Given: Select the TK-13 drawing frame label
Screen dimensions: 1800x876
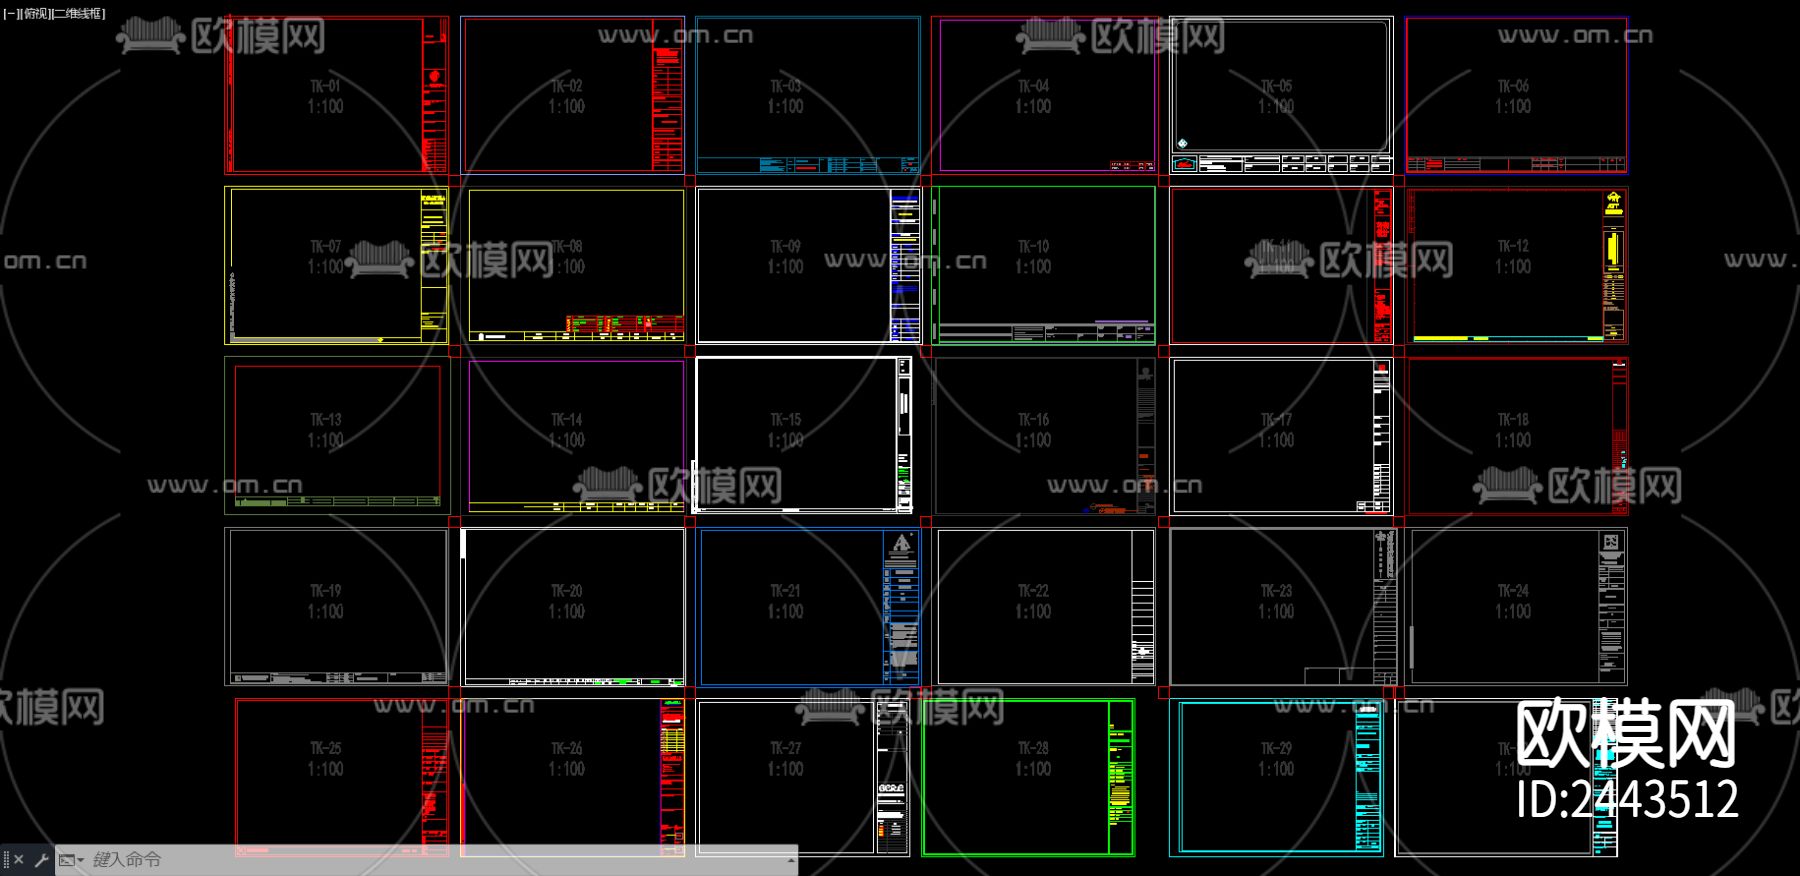Looking at the screenshot, I should coord(325,420).
